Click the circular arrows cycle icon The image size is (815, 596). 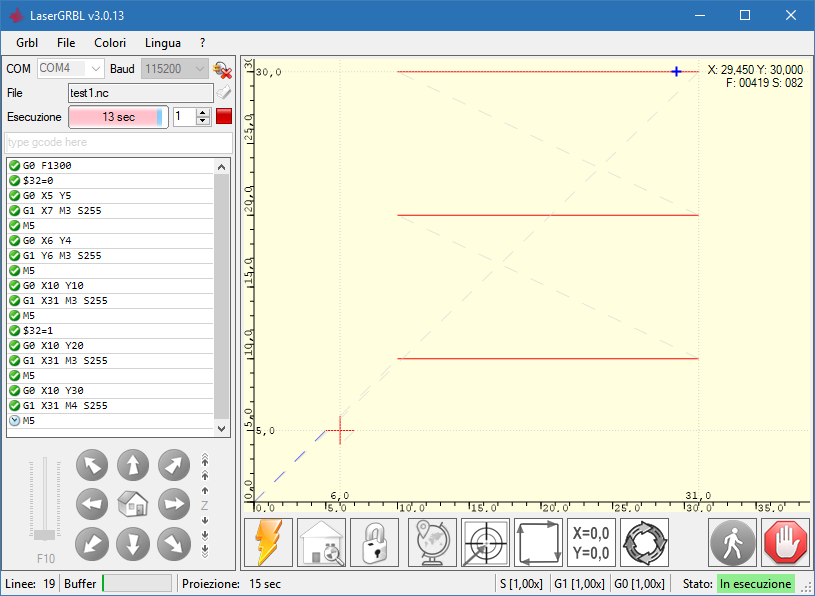644,542
